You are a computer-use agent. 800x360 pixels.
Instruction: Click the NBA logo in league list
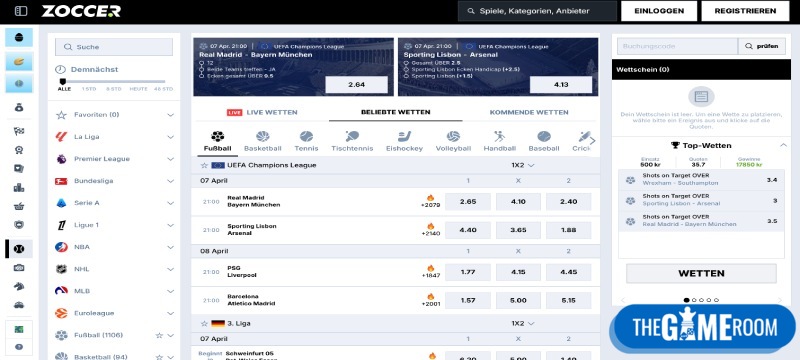pyautogui.click(x=61, y=247)
